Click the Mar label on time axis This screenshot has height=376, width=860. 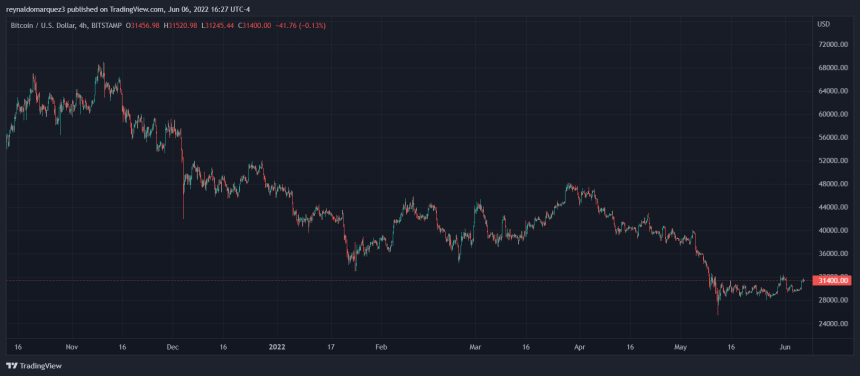[x=476, y=347]
